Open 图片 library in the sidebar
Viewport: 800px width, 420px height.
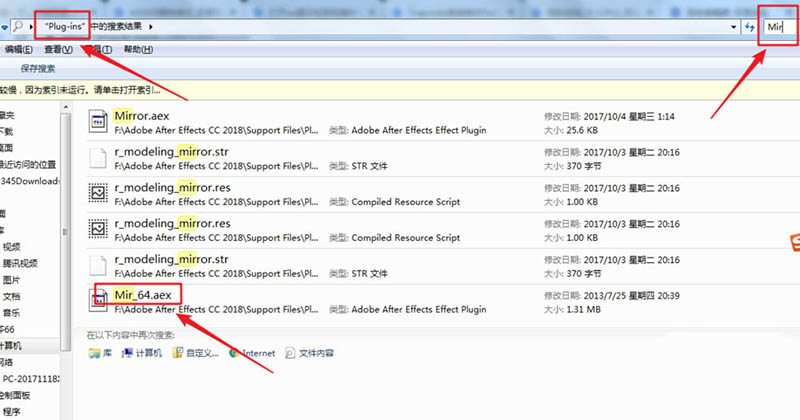coord(12,280)
